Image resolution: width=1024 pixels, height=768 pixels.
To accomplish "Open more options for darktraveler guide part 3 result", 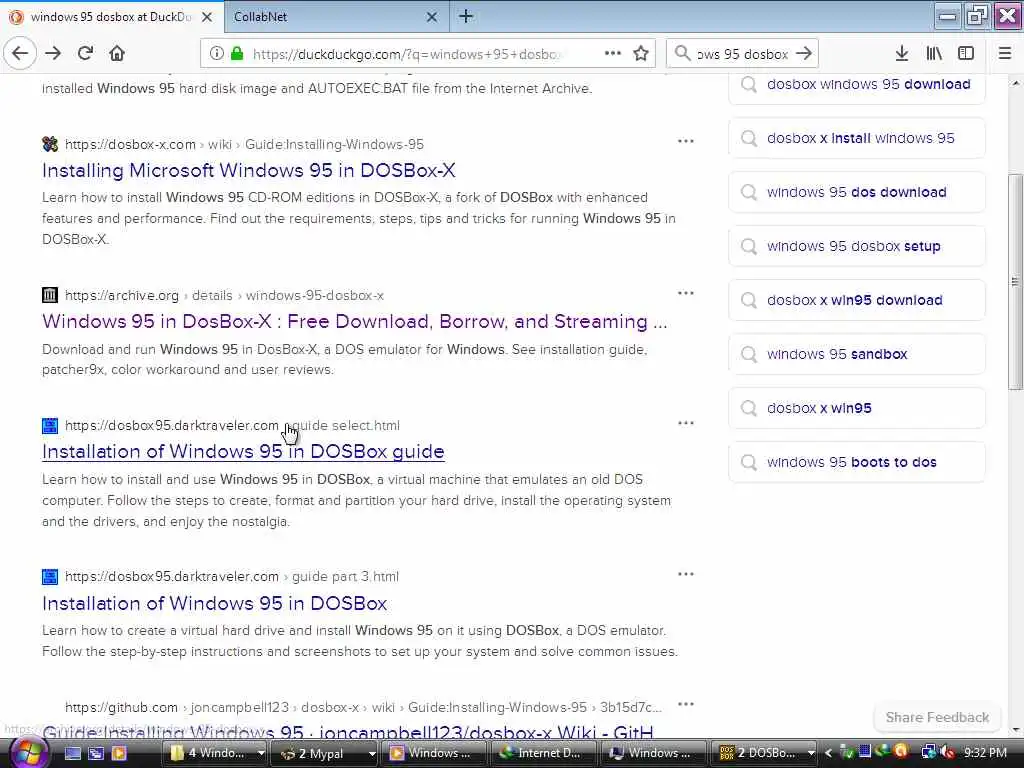I will click(686, 574).
